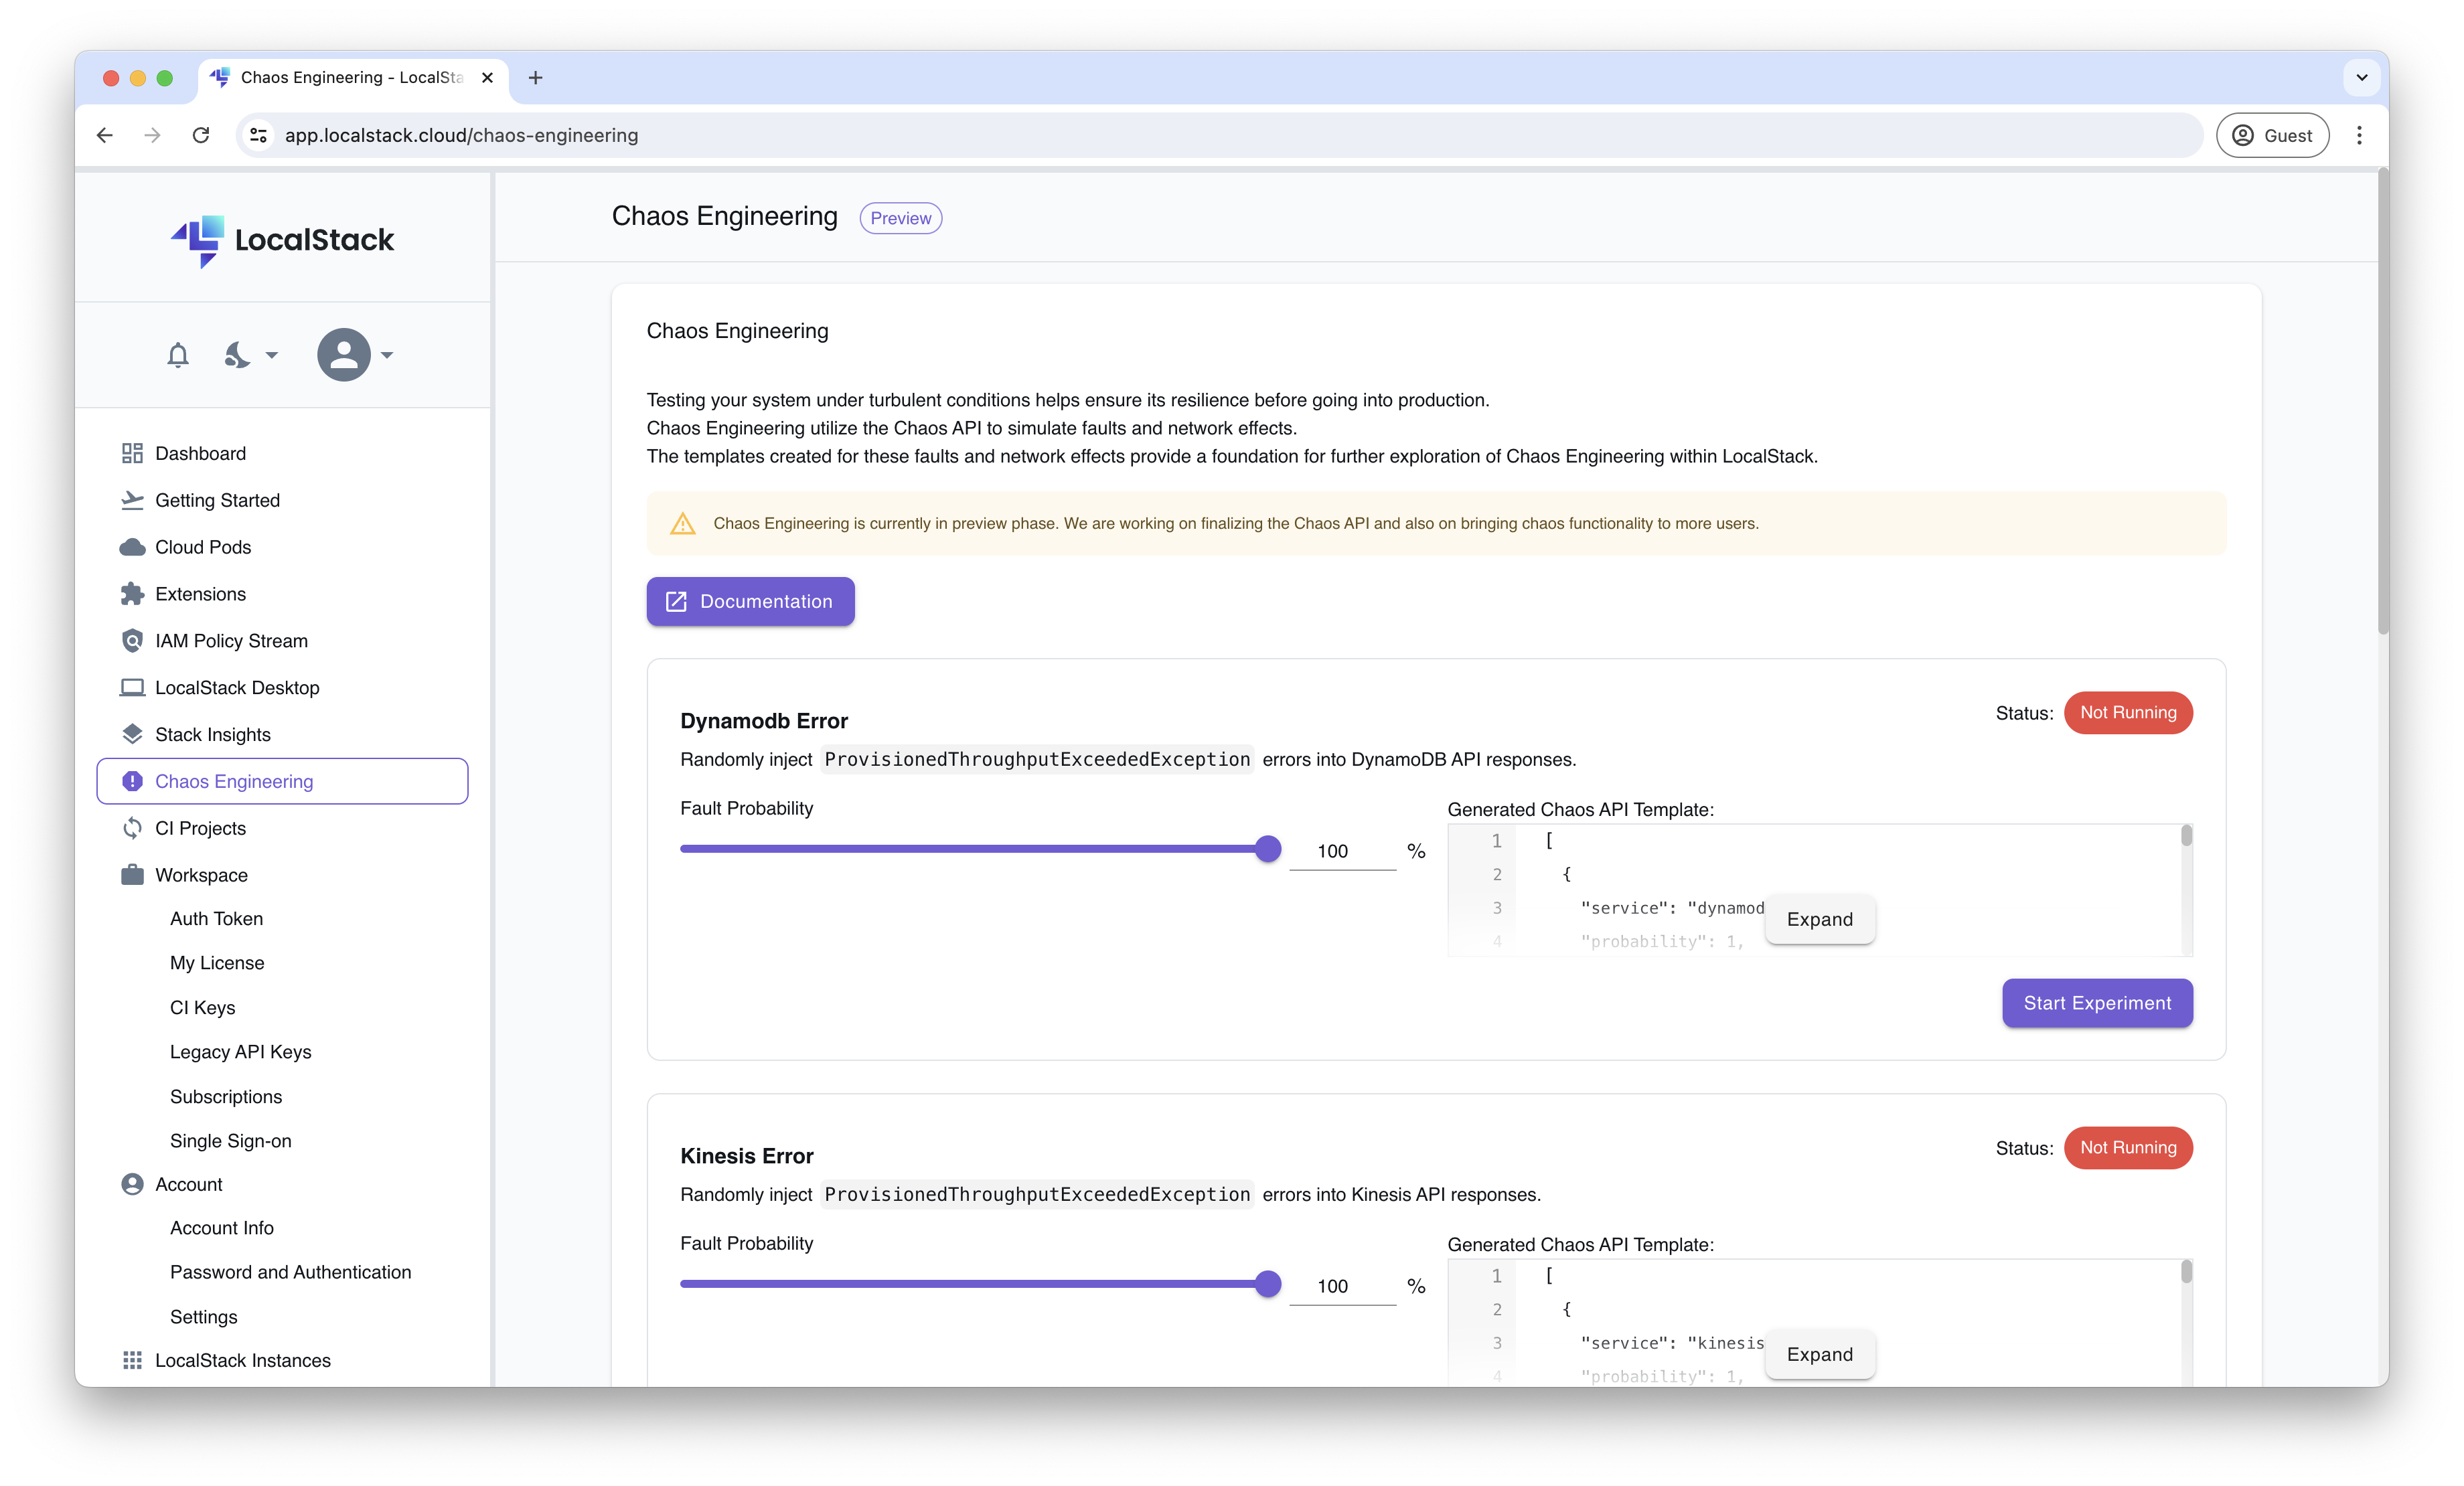Open the Dashboard from the sidebar
This screenshot has width=2464, height=1486.
tap(199, 452)
